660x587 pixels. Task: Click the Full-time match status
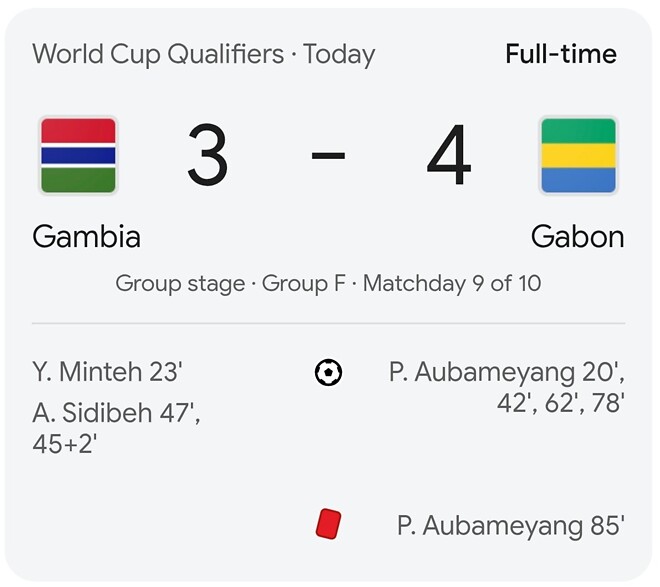(561, 54)
